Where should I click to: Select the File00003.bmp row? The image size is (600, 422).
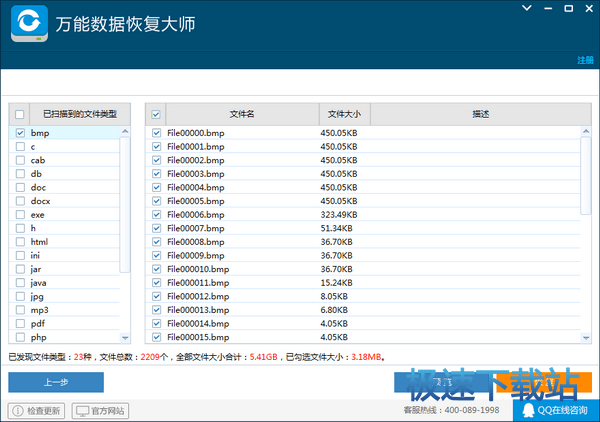[363, 174]
